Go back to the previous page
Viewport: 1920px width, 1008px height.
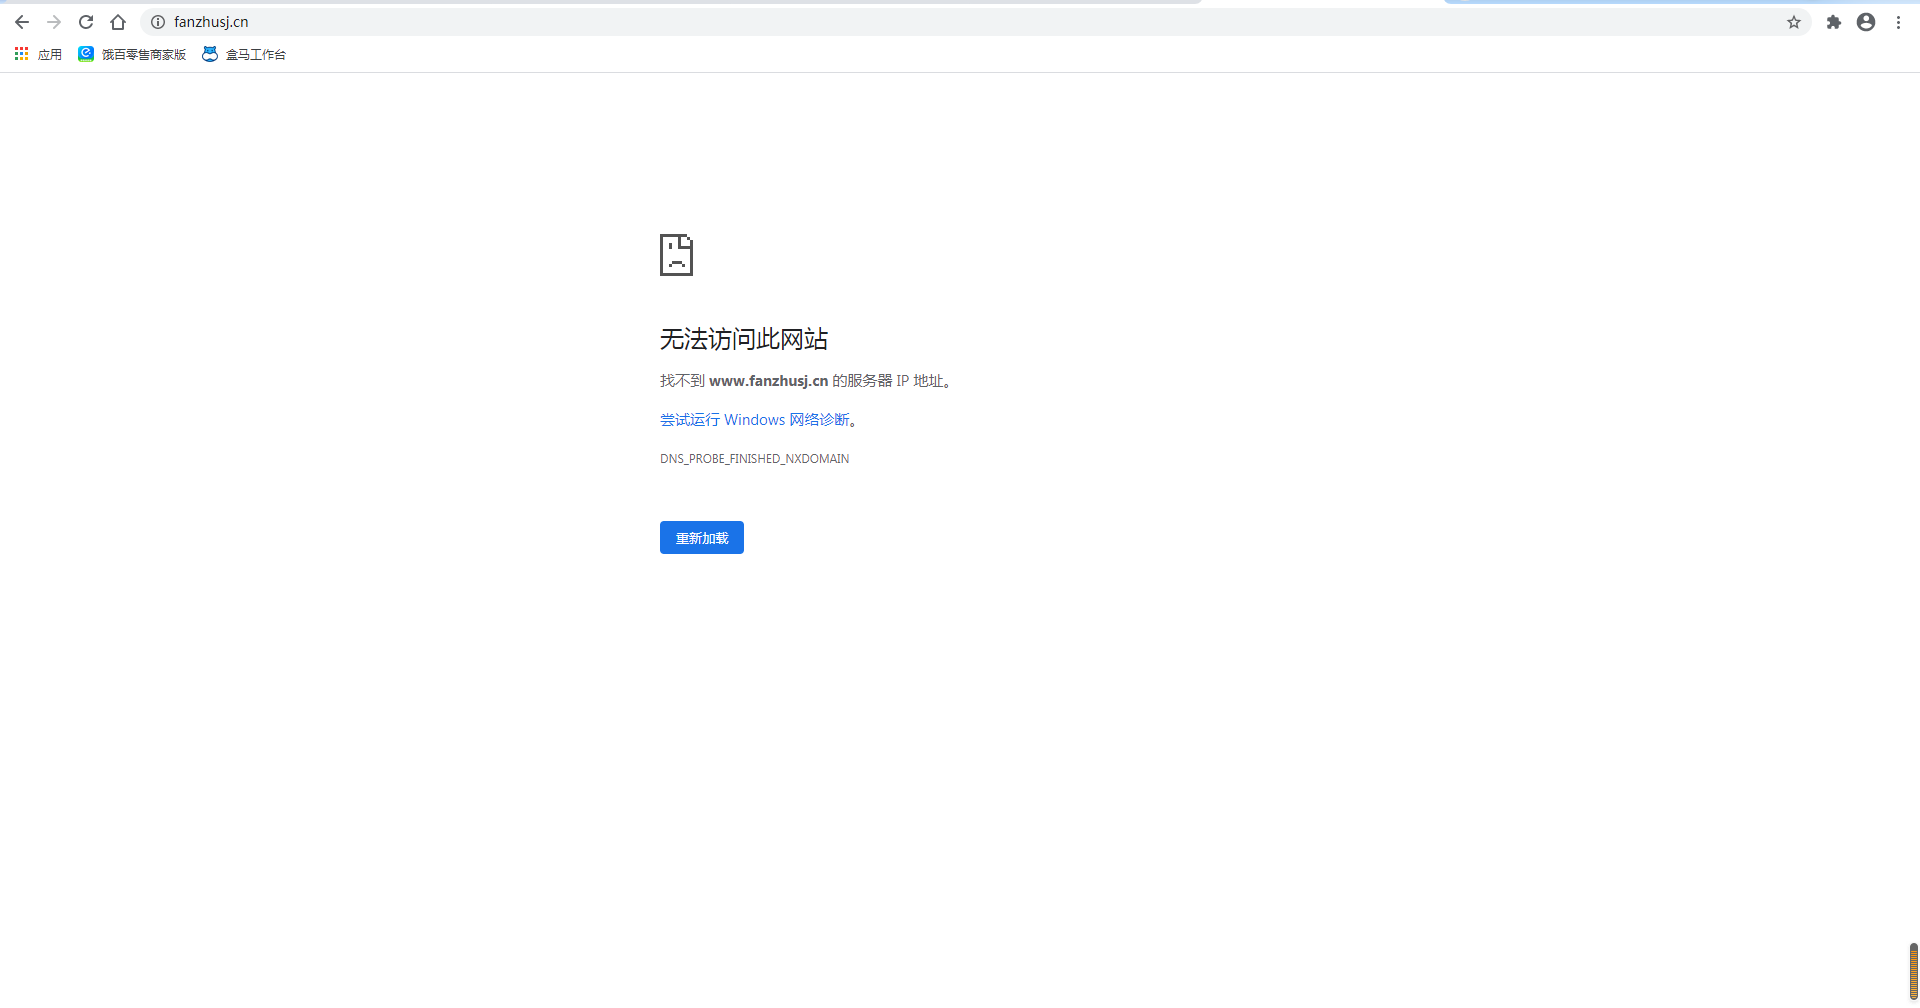pos(22,22)
